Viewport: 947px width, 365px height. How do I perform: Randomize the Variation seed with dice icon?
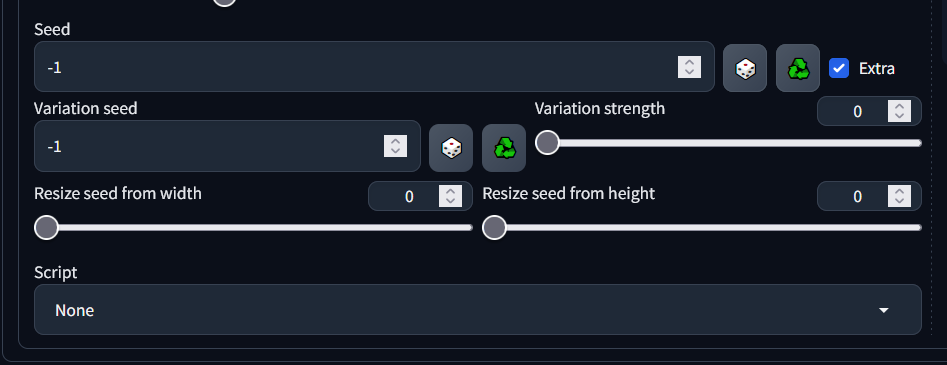pyautogui.click(x=451, y=148)
